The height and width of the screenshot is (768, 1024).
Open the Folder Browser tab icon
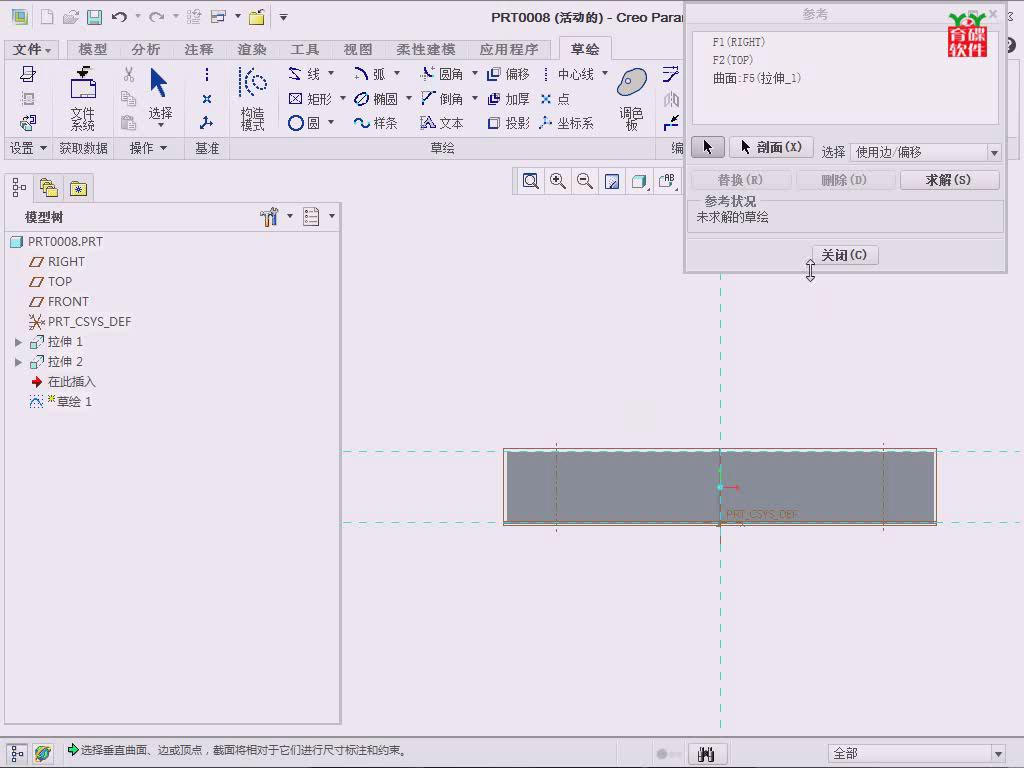49,188
